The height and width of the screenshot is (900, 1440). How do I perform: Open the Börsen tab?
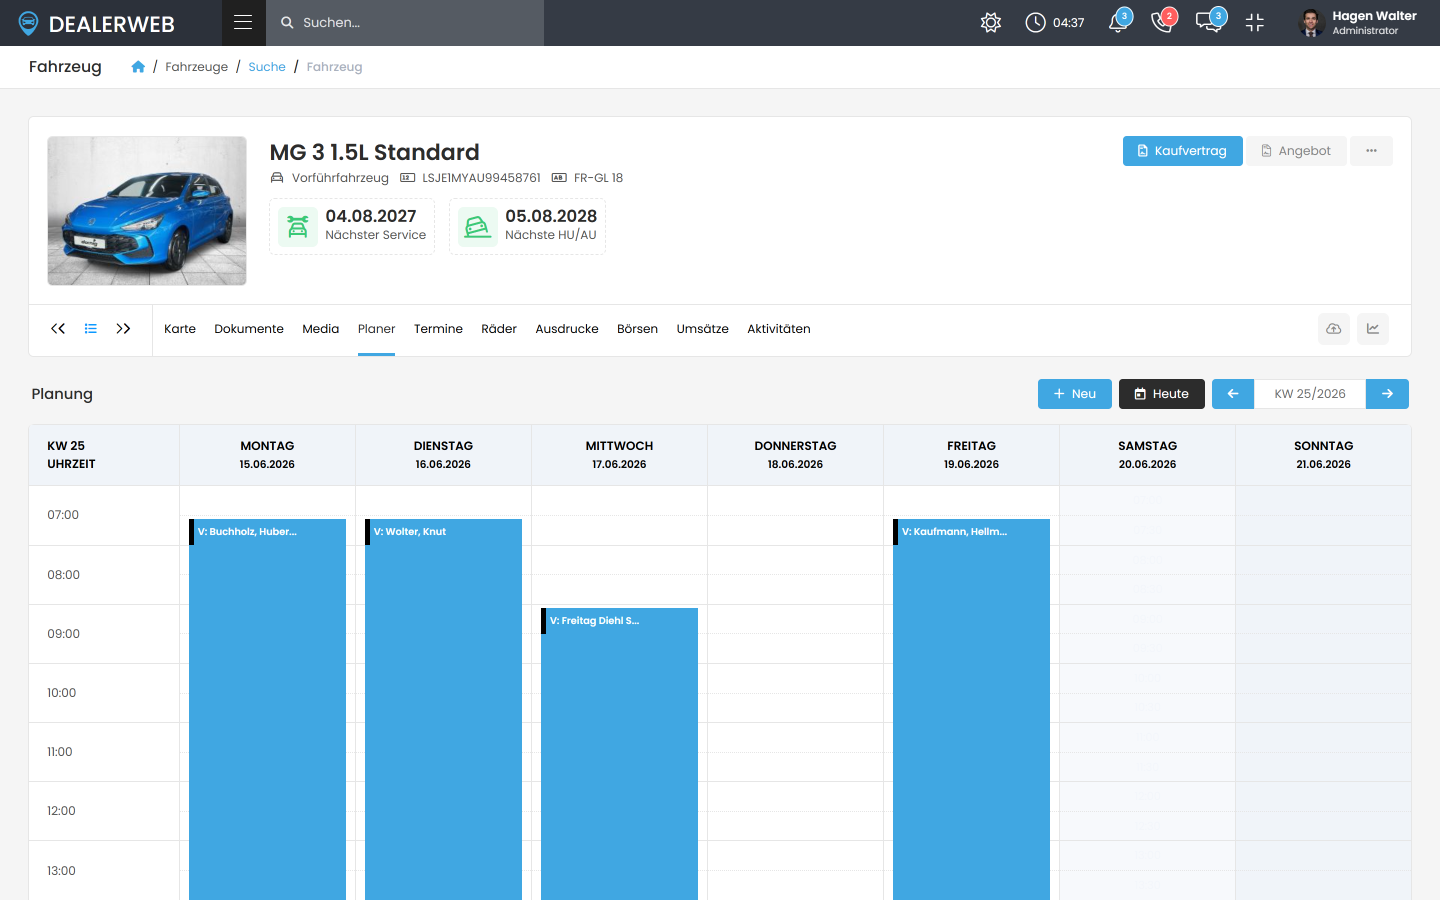coord(637,329)
